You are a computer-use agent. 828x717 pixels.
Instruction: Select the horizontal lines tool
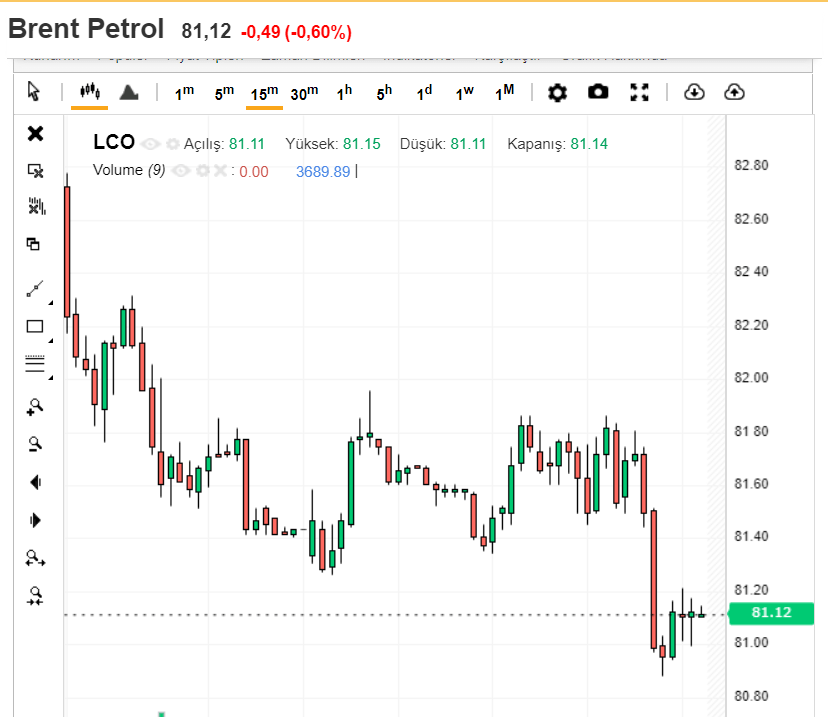click(35, 364)
